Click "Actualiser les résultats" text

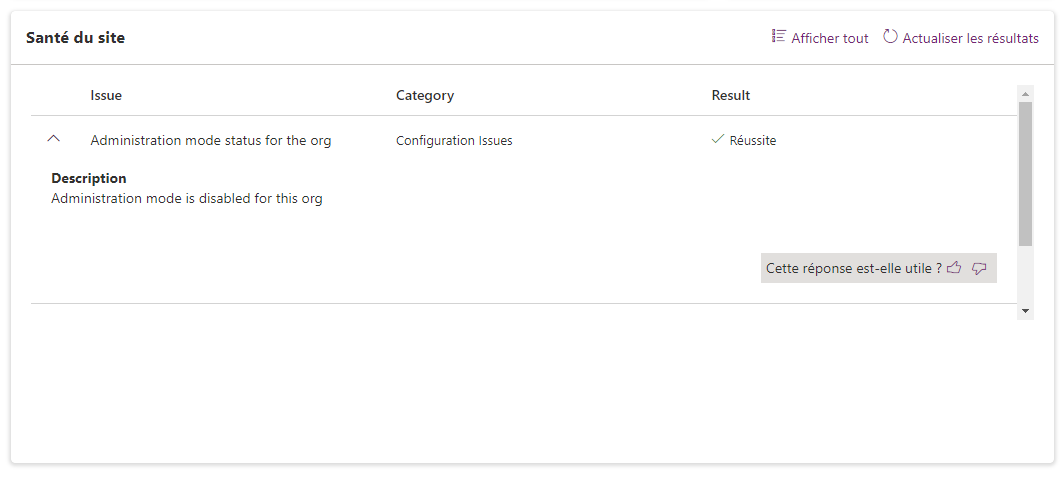(970, 39)
